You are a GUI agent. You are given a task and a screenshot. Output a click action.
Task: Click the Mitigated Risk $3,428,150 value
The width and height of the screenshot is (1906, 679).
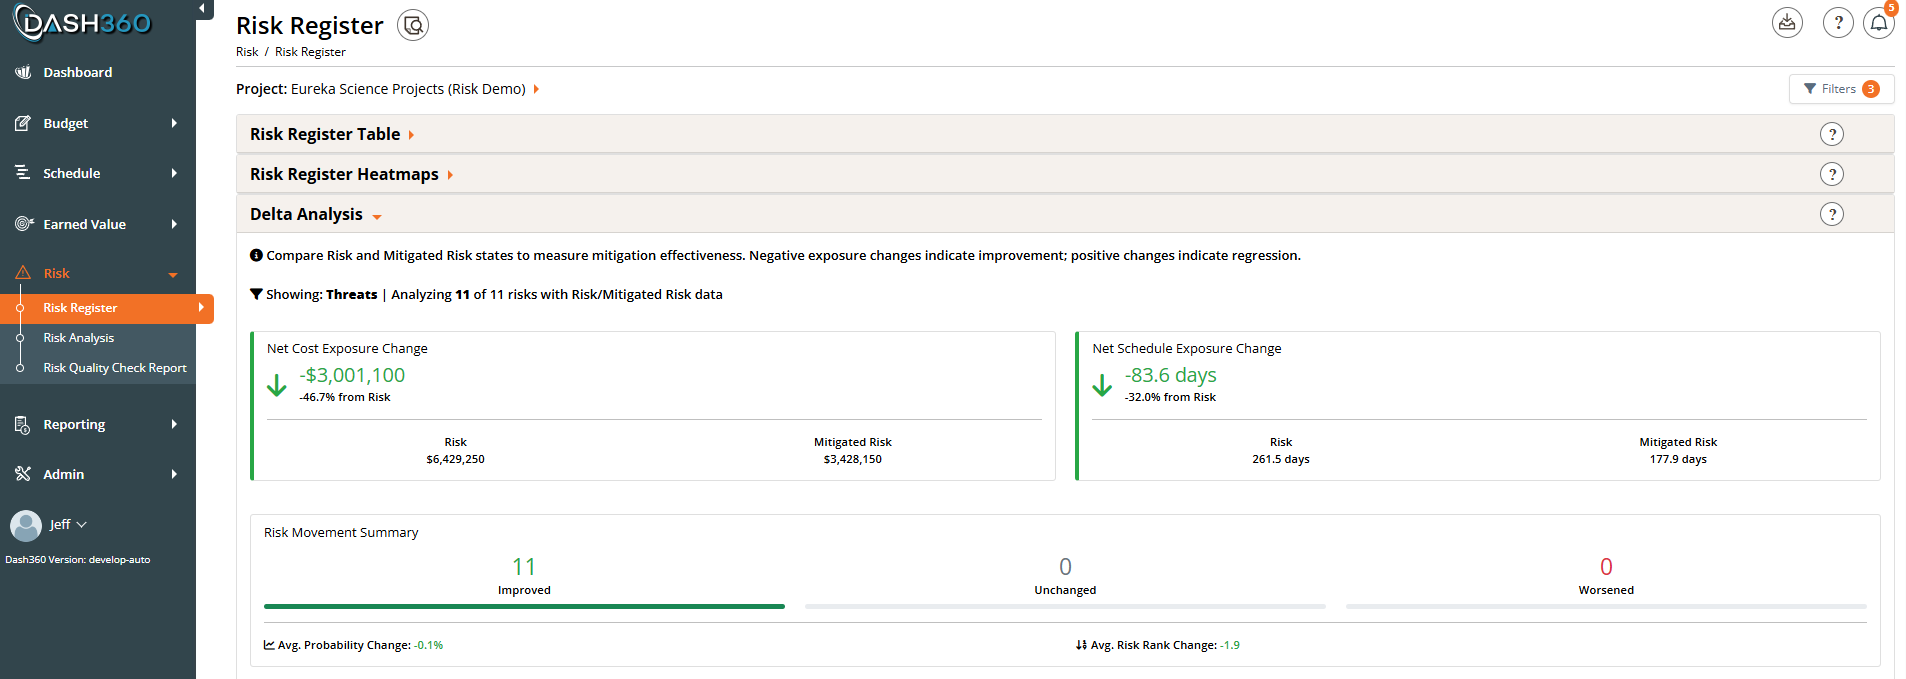(x=853, y=459)
